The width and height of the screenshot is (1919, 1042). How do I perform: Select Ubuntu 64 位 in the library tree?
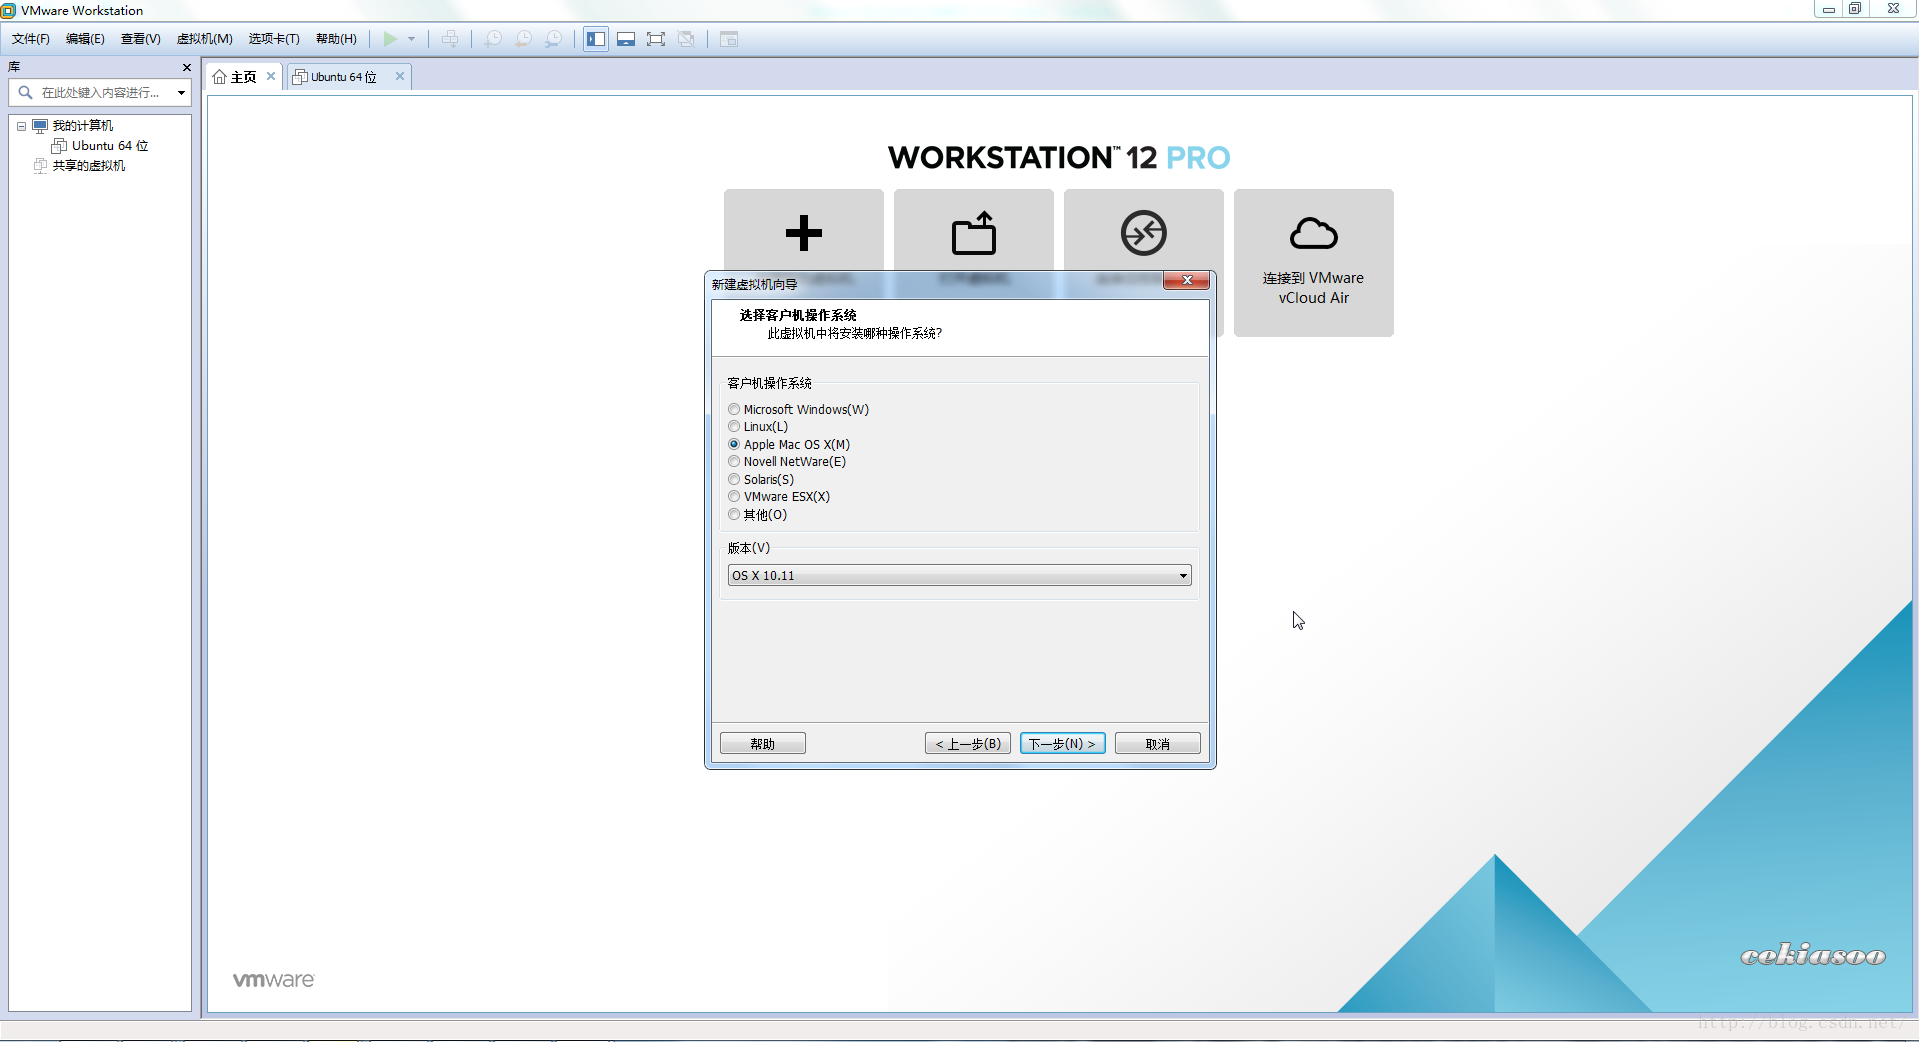pyautogui.click(x=110, y=146)
